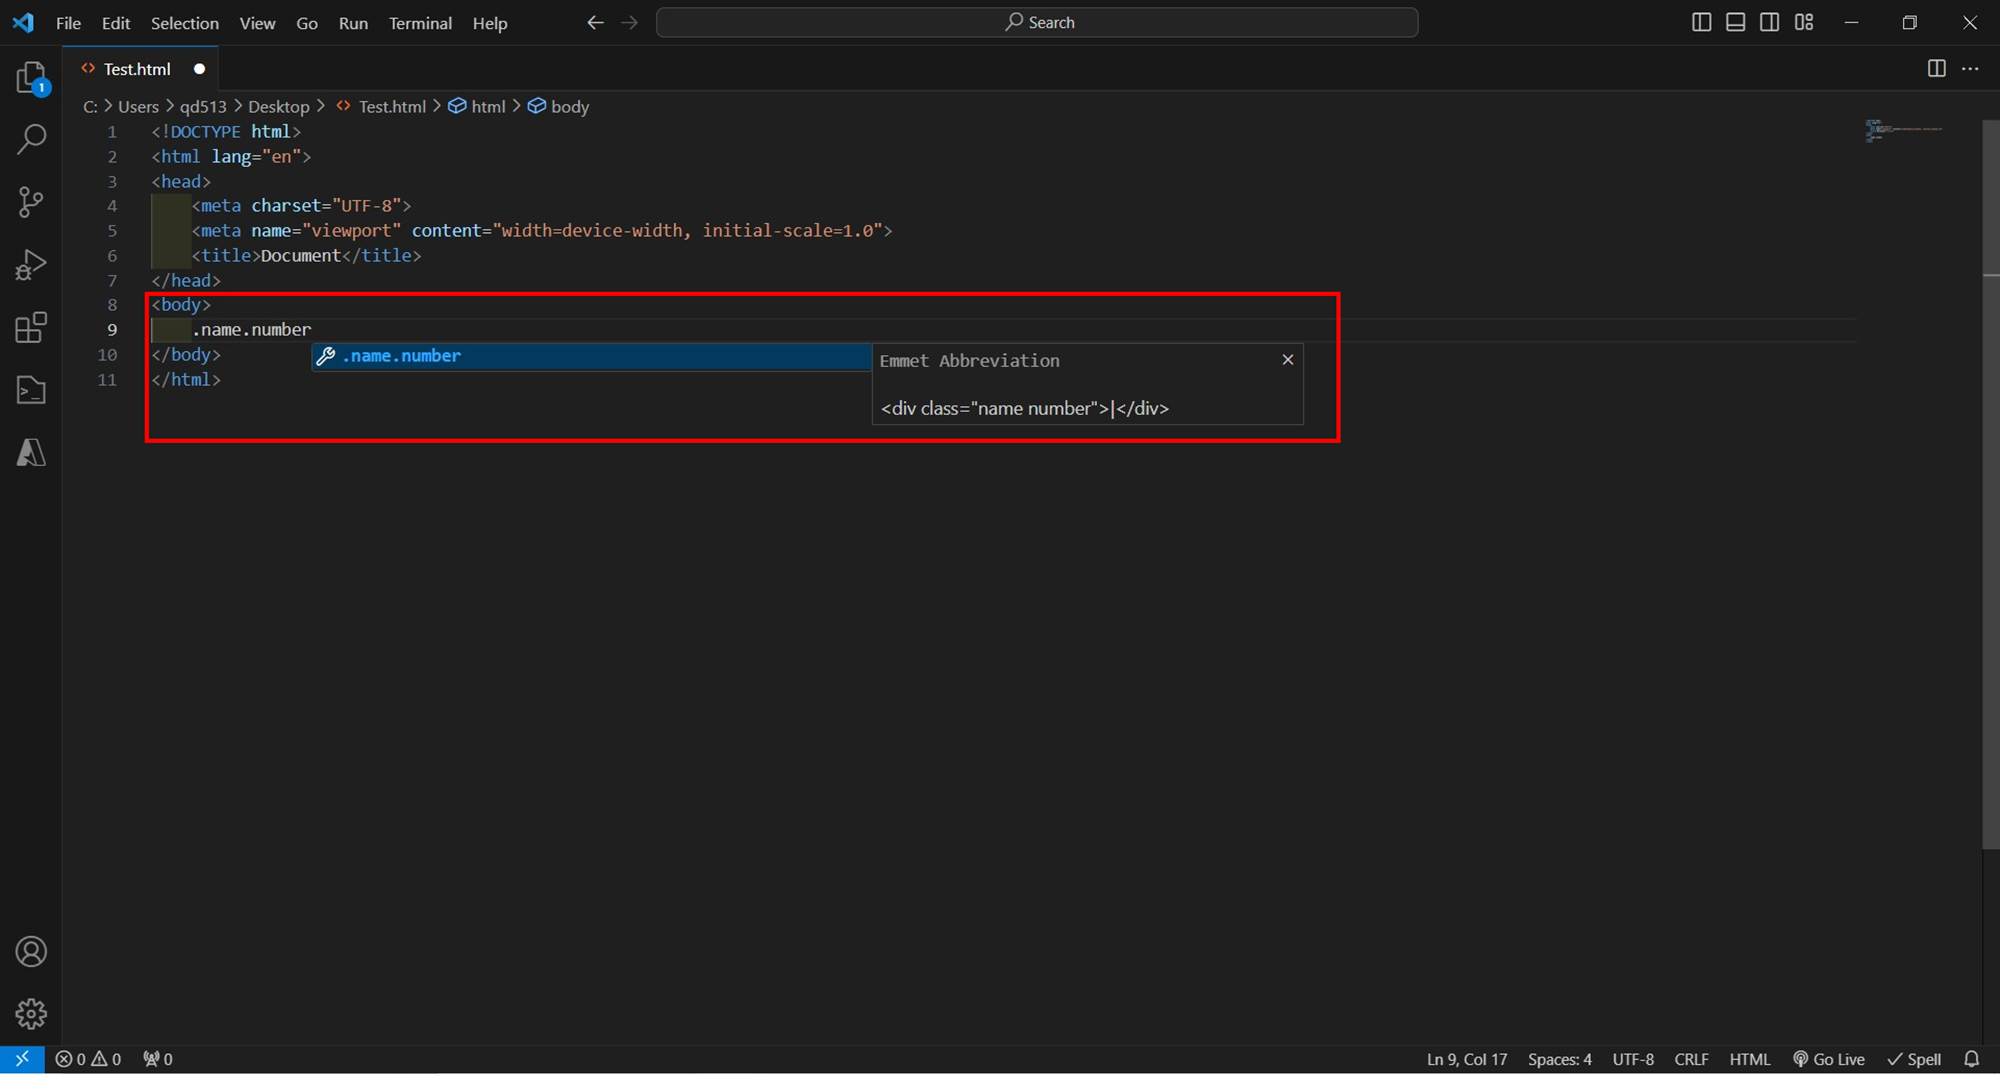Toggle the primary side bar
This screenshot has height=1074, width=2000.
coord(1701,22)
